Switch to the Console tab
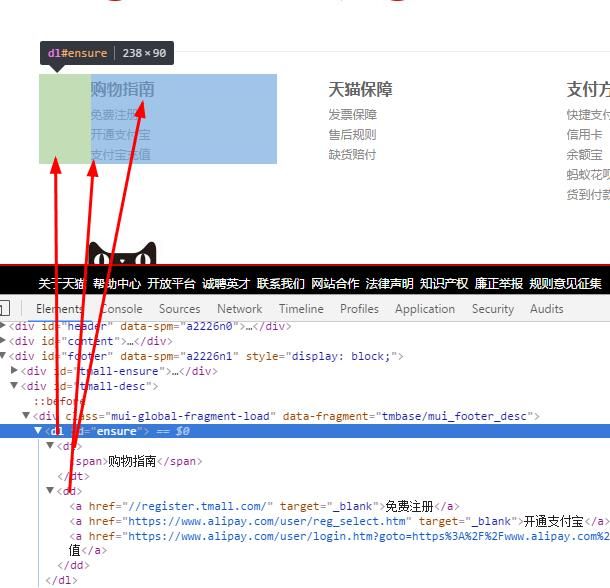 pos(121,309)
